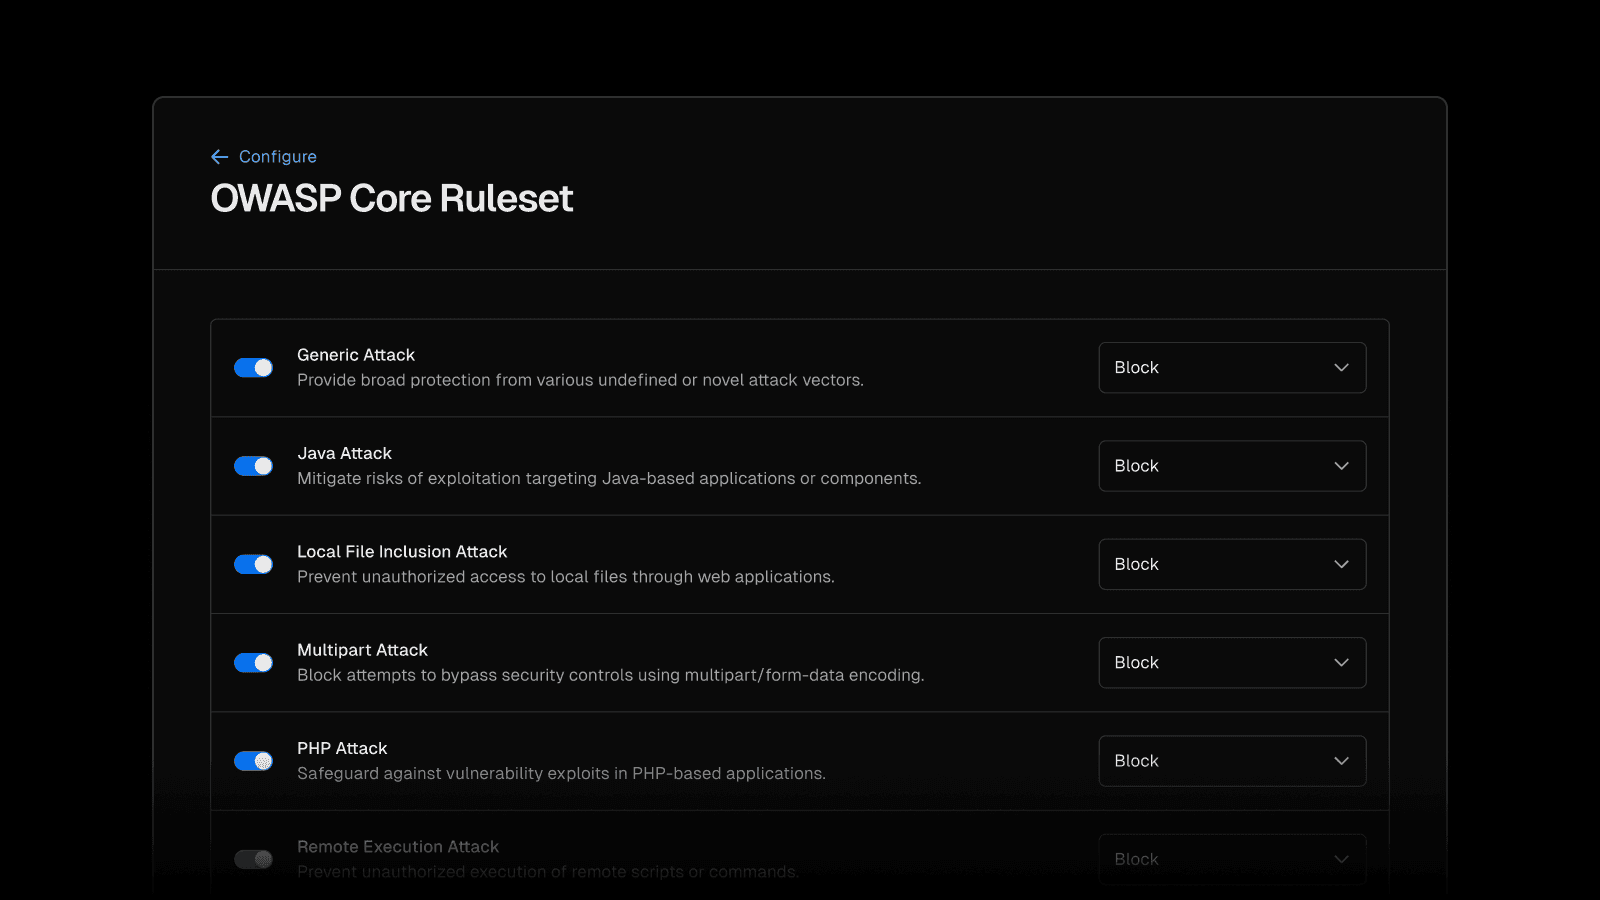The width and height of the screenshot is (1600, 900).
Task: Go back via the Configure link
Action: 277,157
